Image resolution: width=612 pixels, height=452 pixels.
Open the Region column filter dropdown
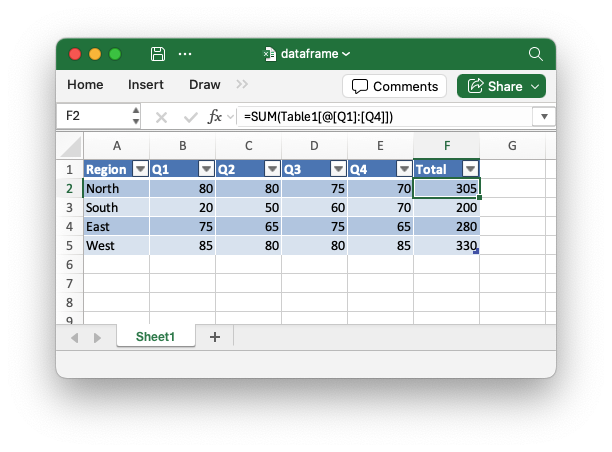click(140, 169)
